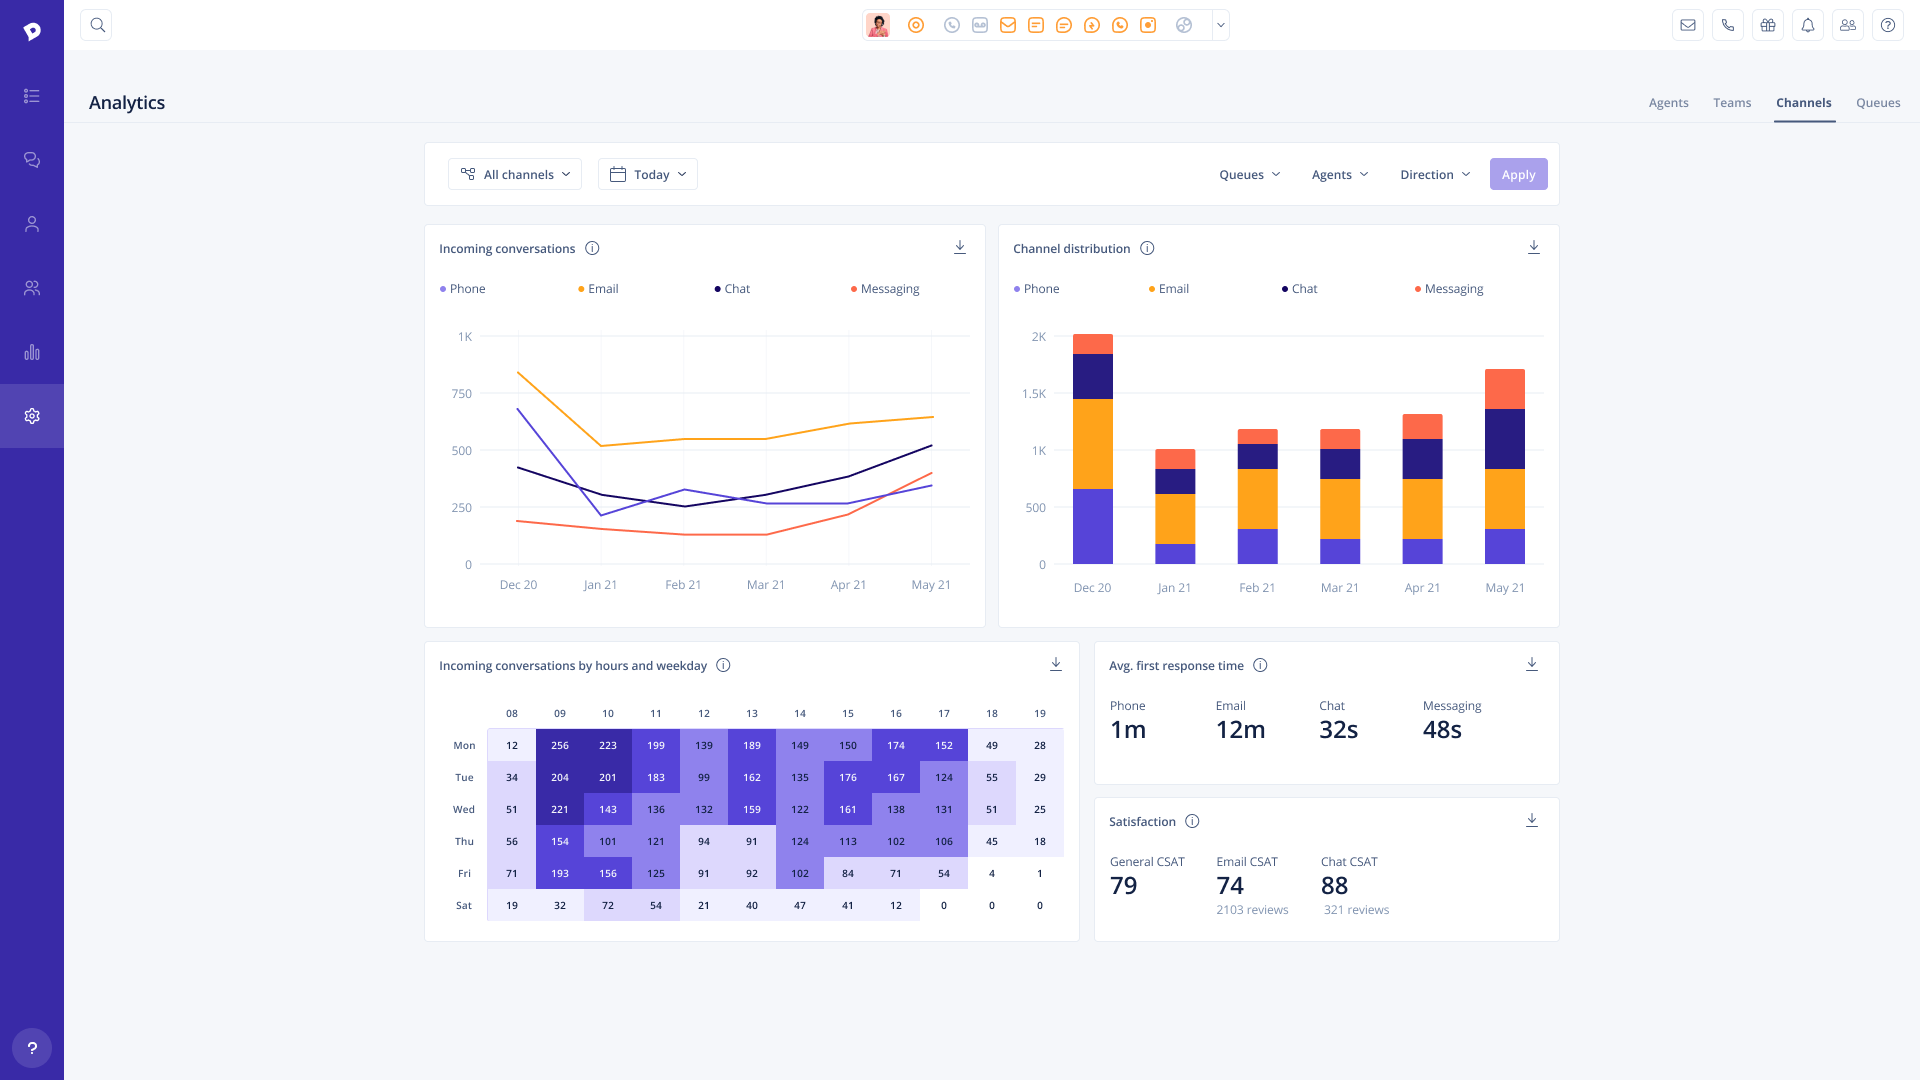Screen dimensions: 1920x1080
Task: Click the orange Messenger-style channel icon
Action: (1092, 25)
